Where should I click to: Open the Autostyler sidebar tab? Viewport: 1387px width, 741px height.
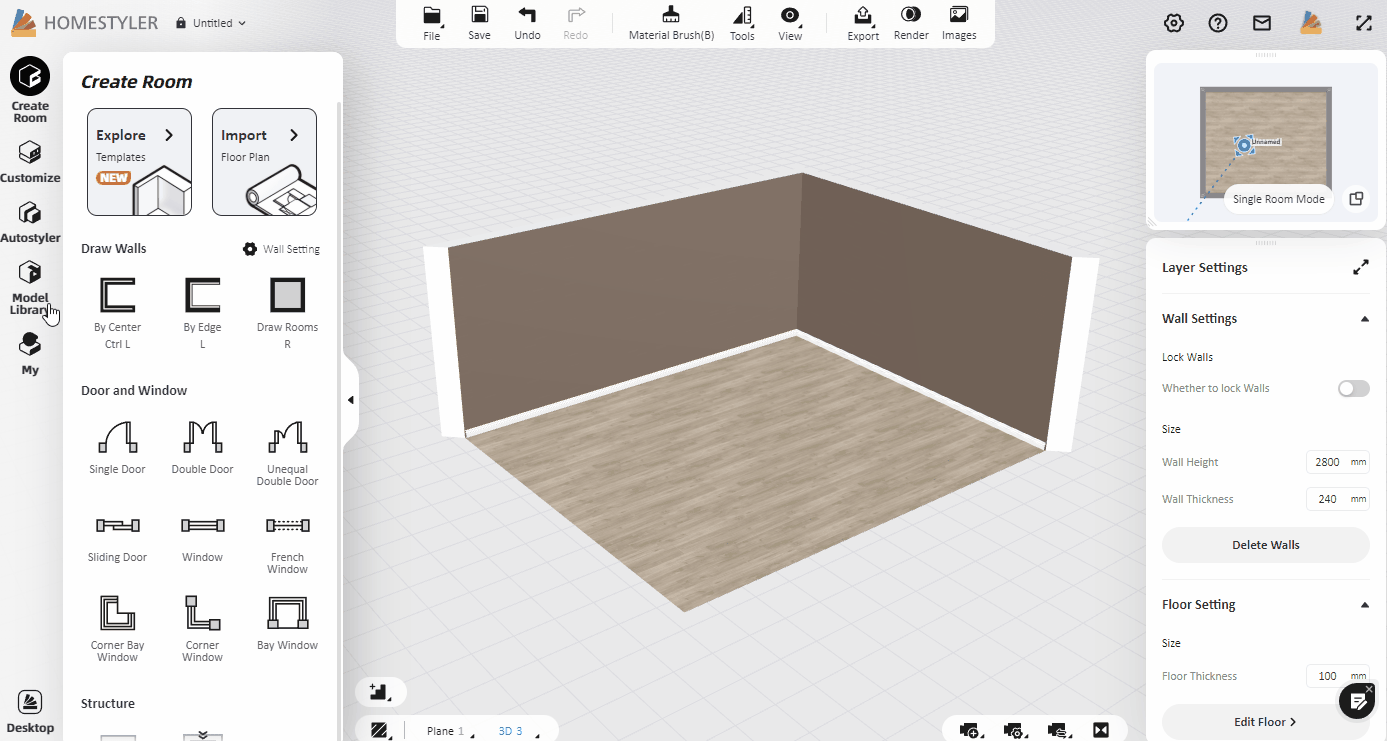pyautogui.click(x=30, y=223)
